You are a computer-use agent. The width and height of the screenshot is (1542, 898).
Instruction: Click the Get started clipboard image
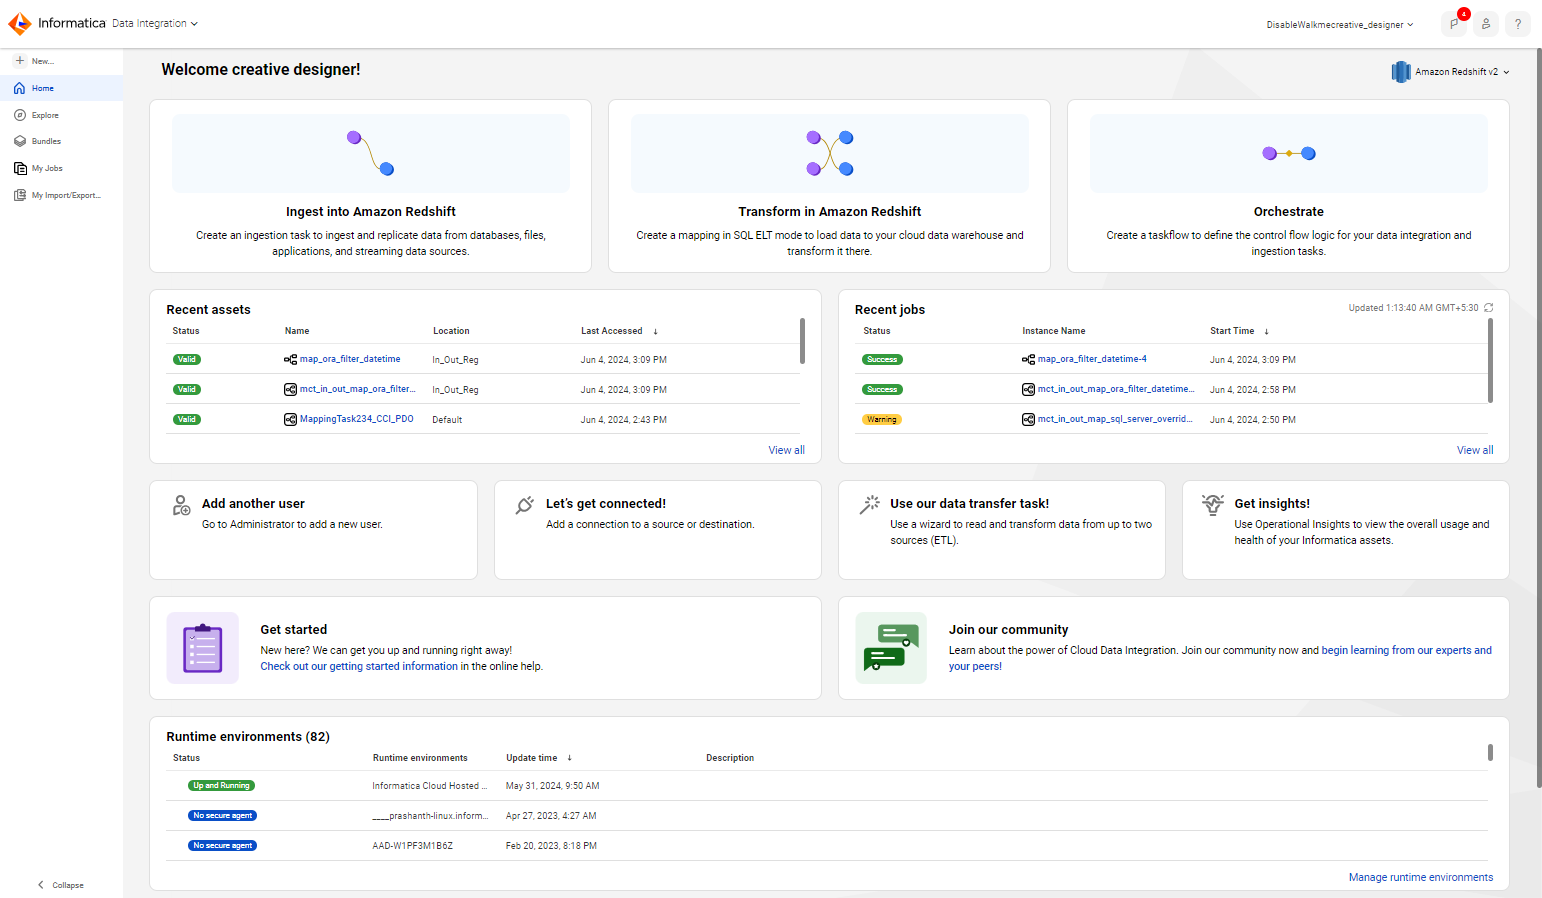coord(203,648)
